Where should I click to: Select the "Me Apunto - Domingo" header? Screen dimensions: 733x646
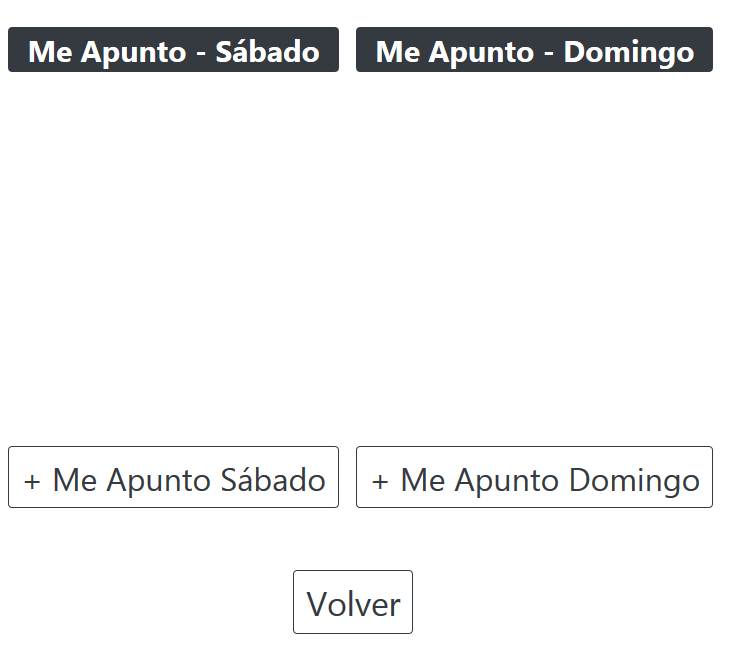pos(534,50)
